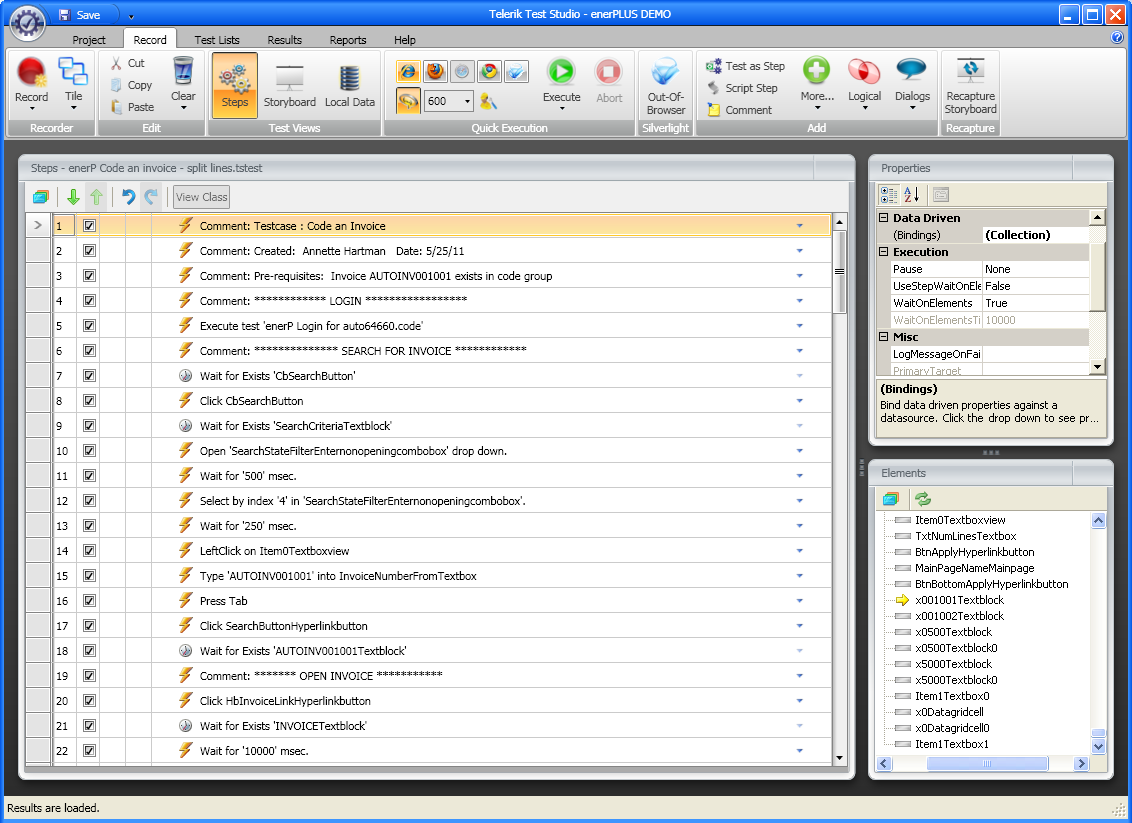Collapse the Data Driven property section
The width and height of the screenshot is (1132, 823).
pyautogui.click(x=884, y=218)
